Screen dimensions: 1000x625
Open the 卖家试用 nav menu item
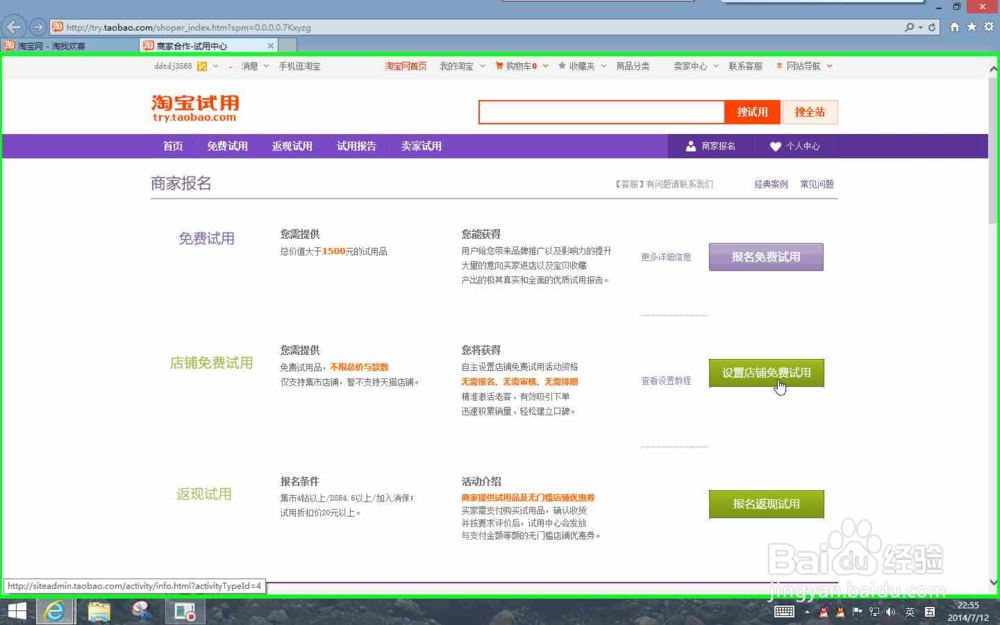421,146
